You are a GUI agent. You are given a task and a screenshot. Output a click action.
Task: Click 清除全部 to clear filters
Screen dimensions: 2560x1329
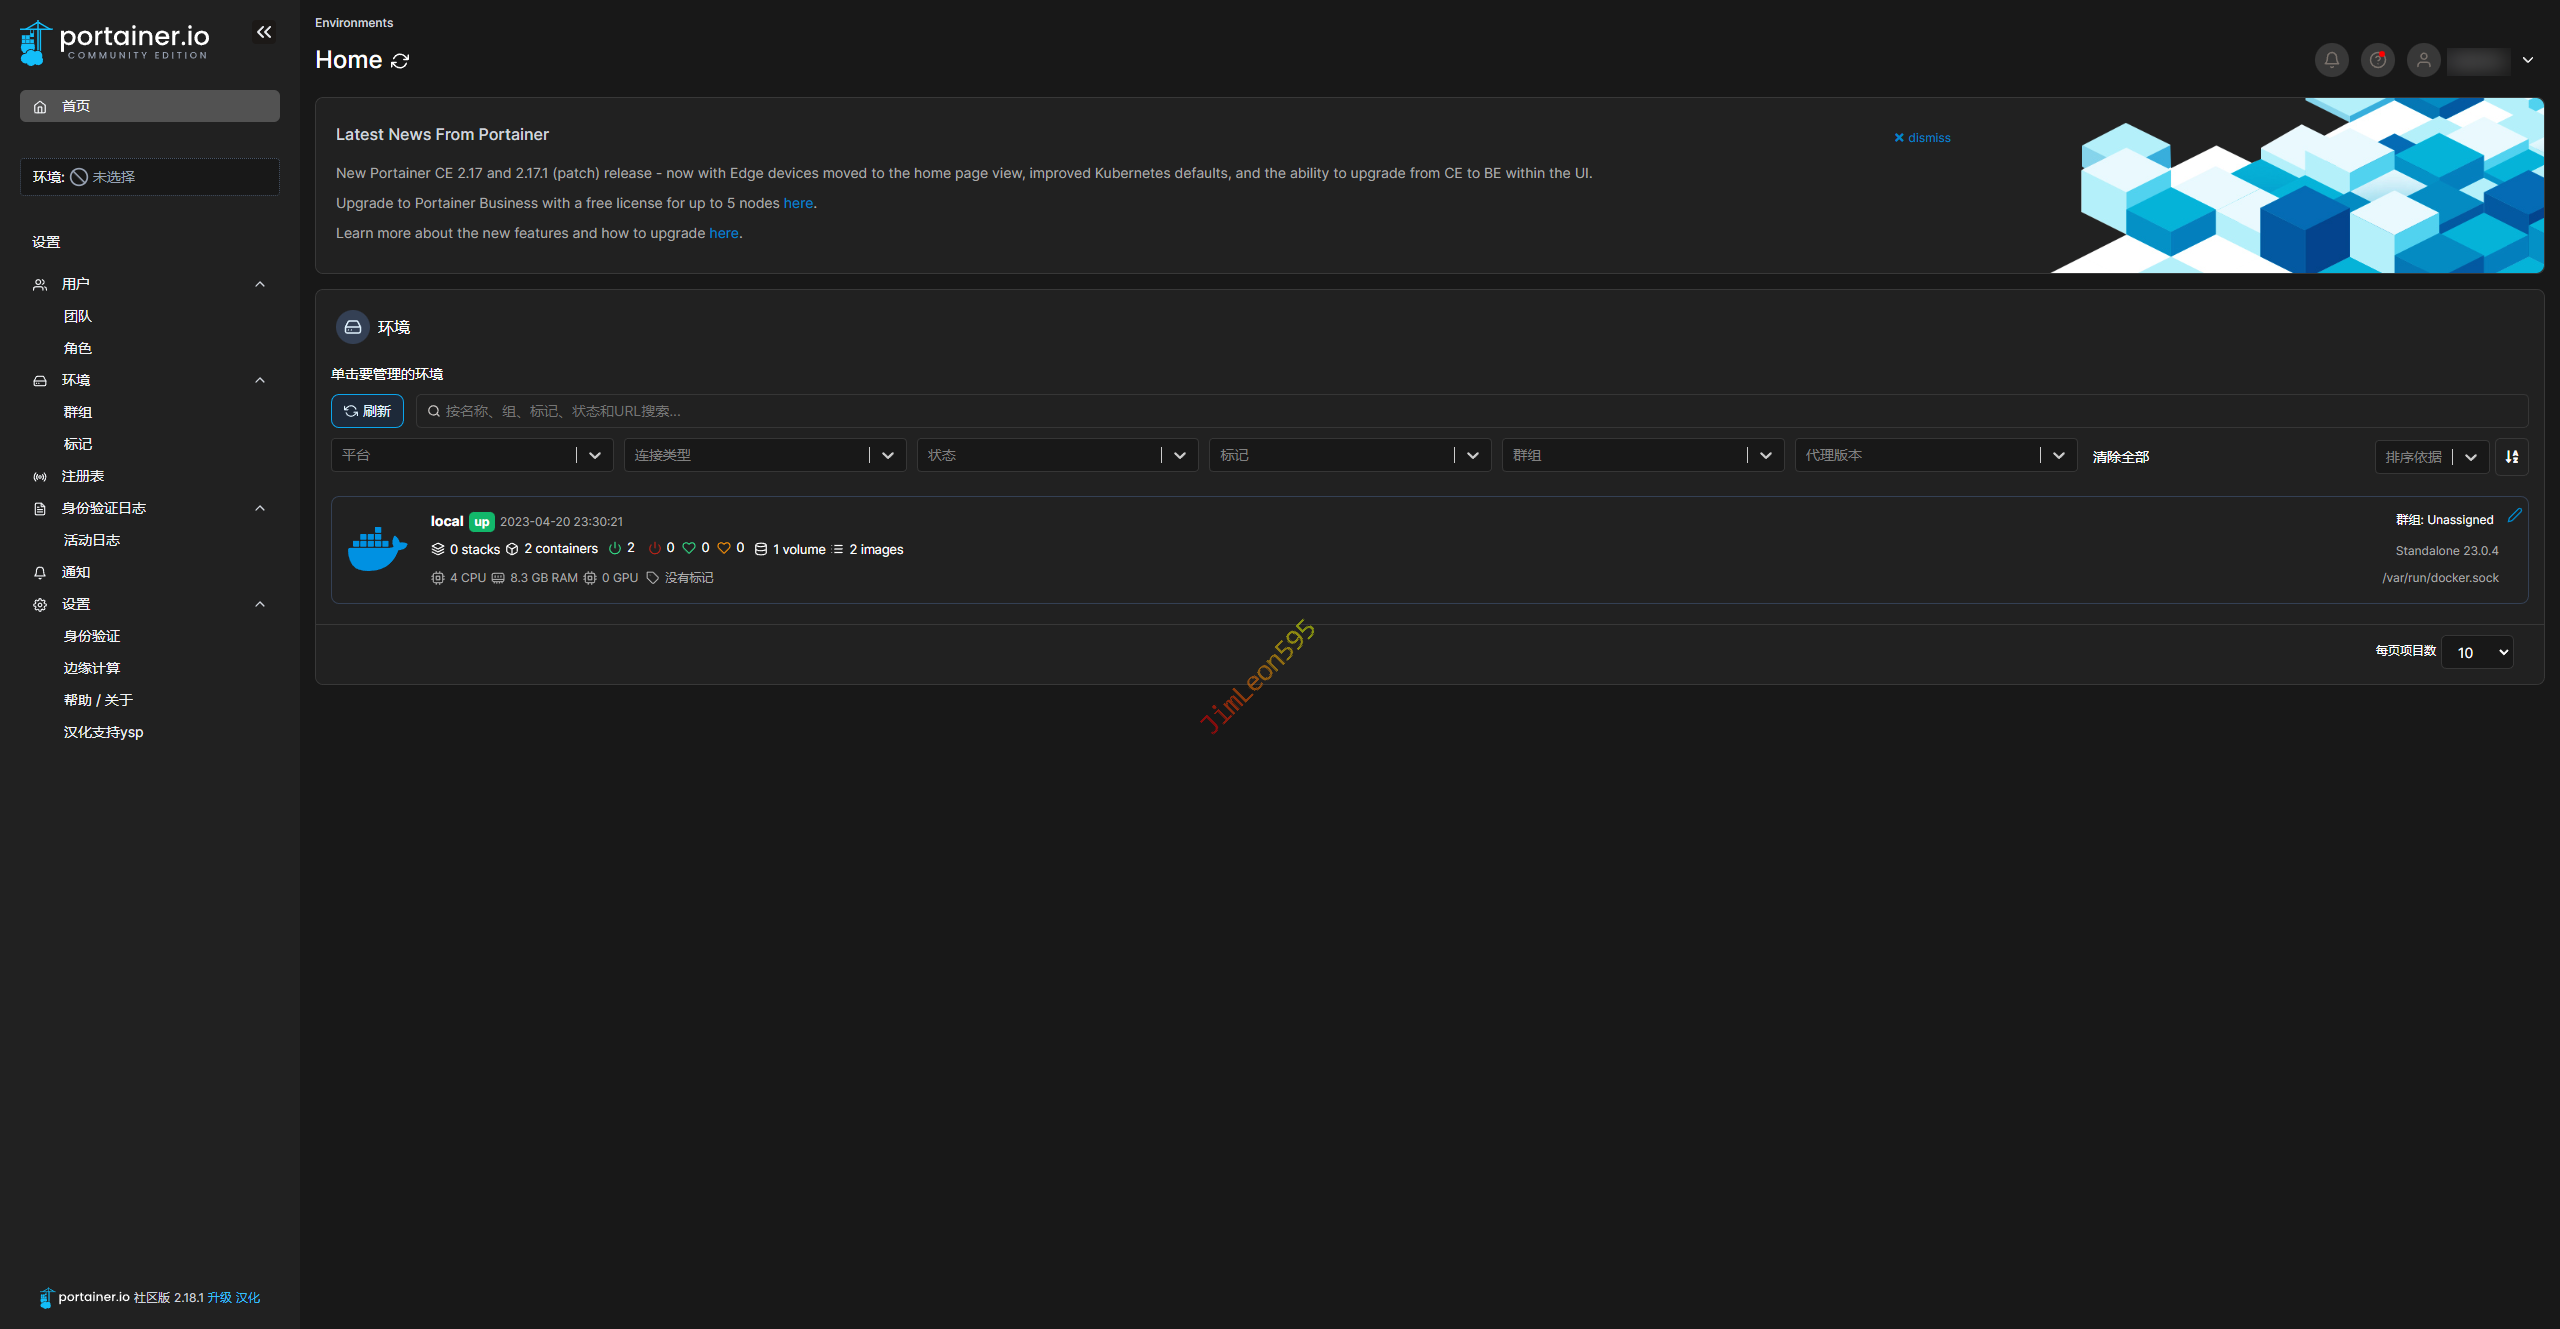[x=2120, y=456]
